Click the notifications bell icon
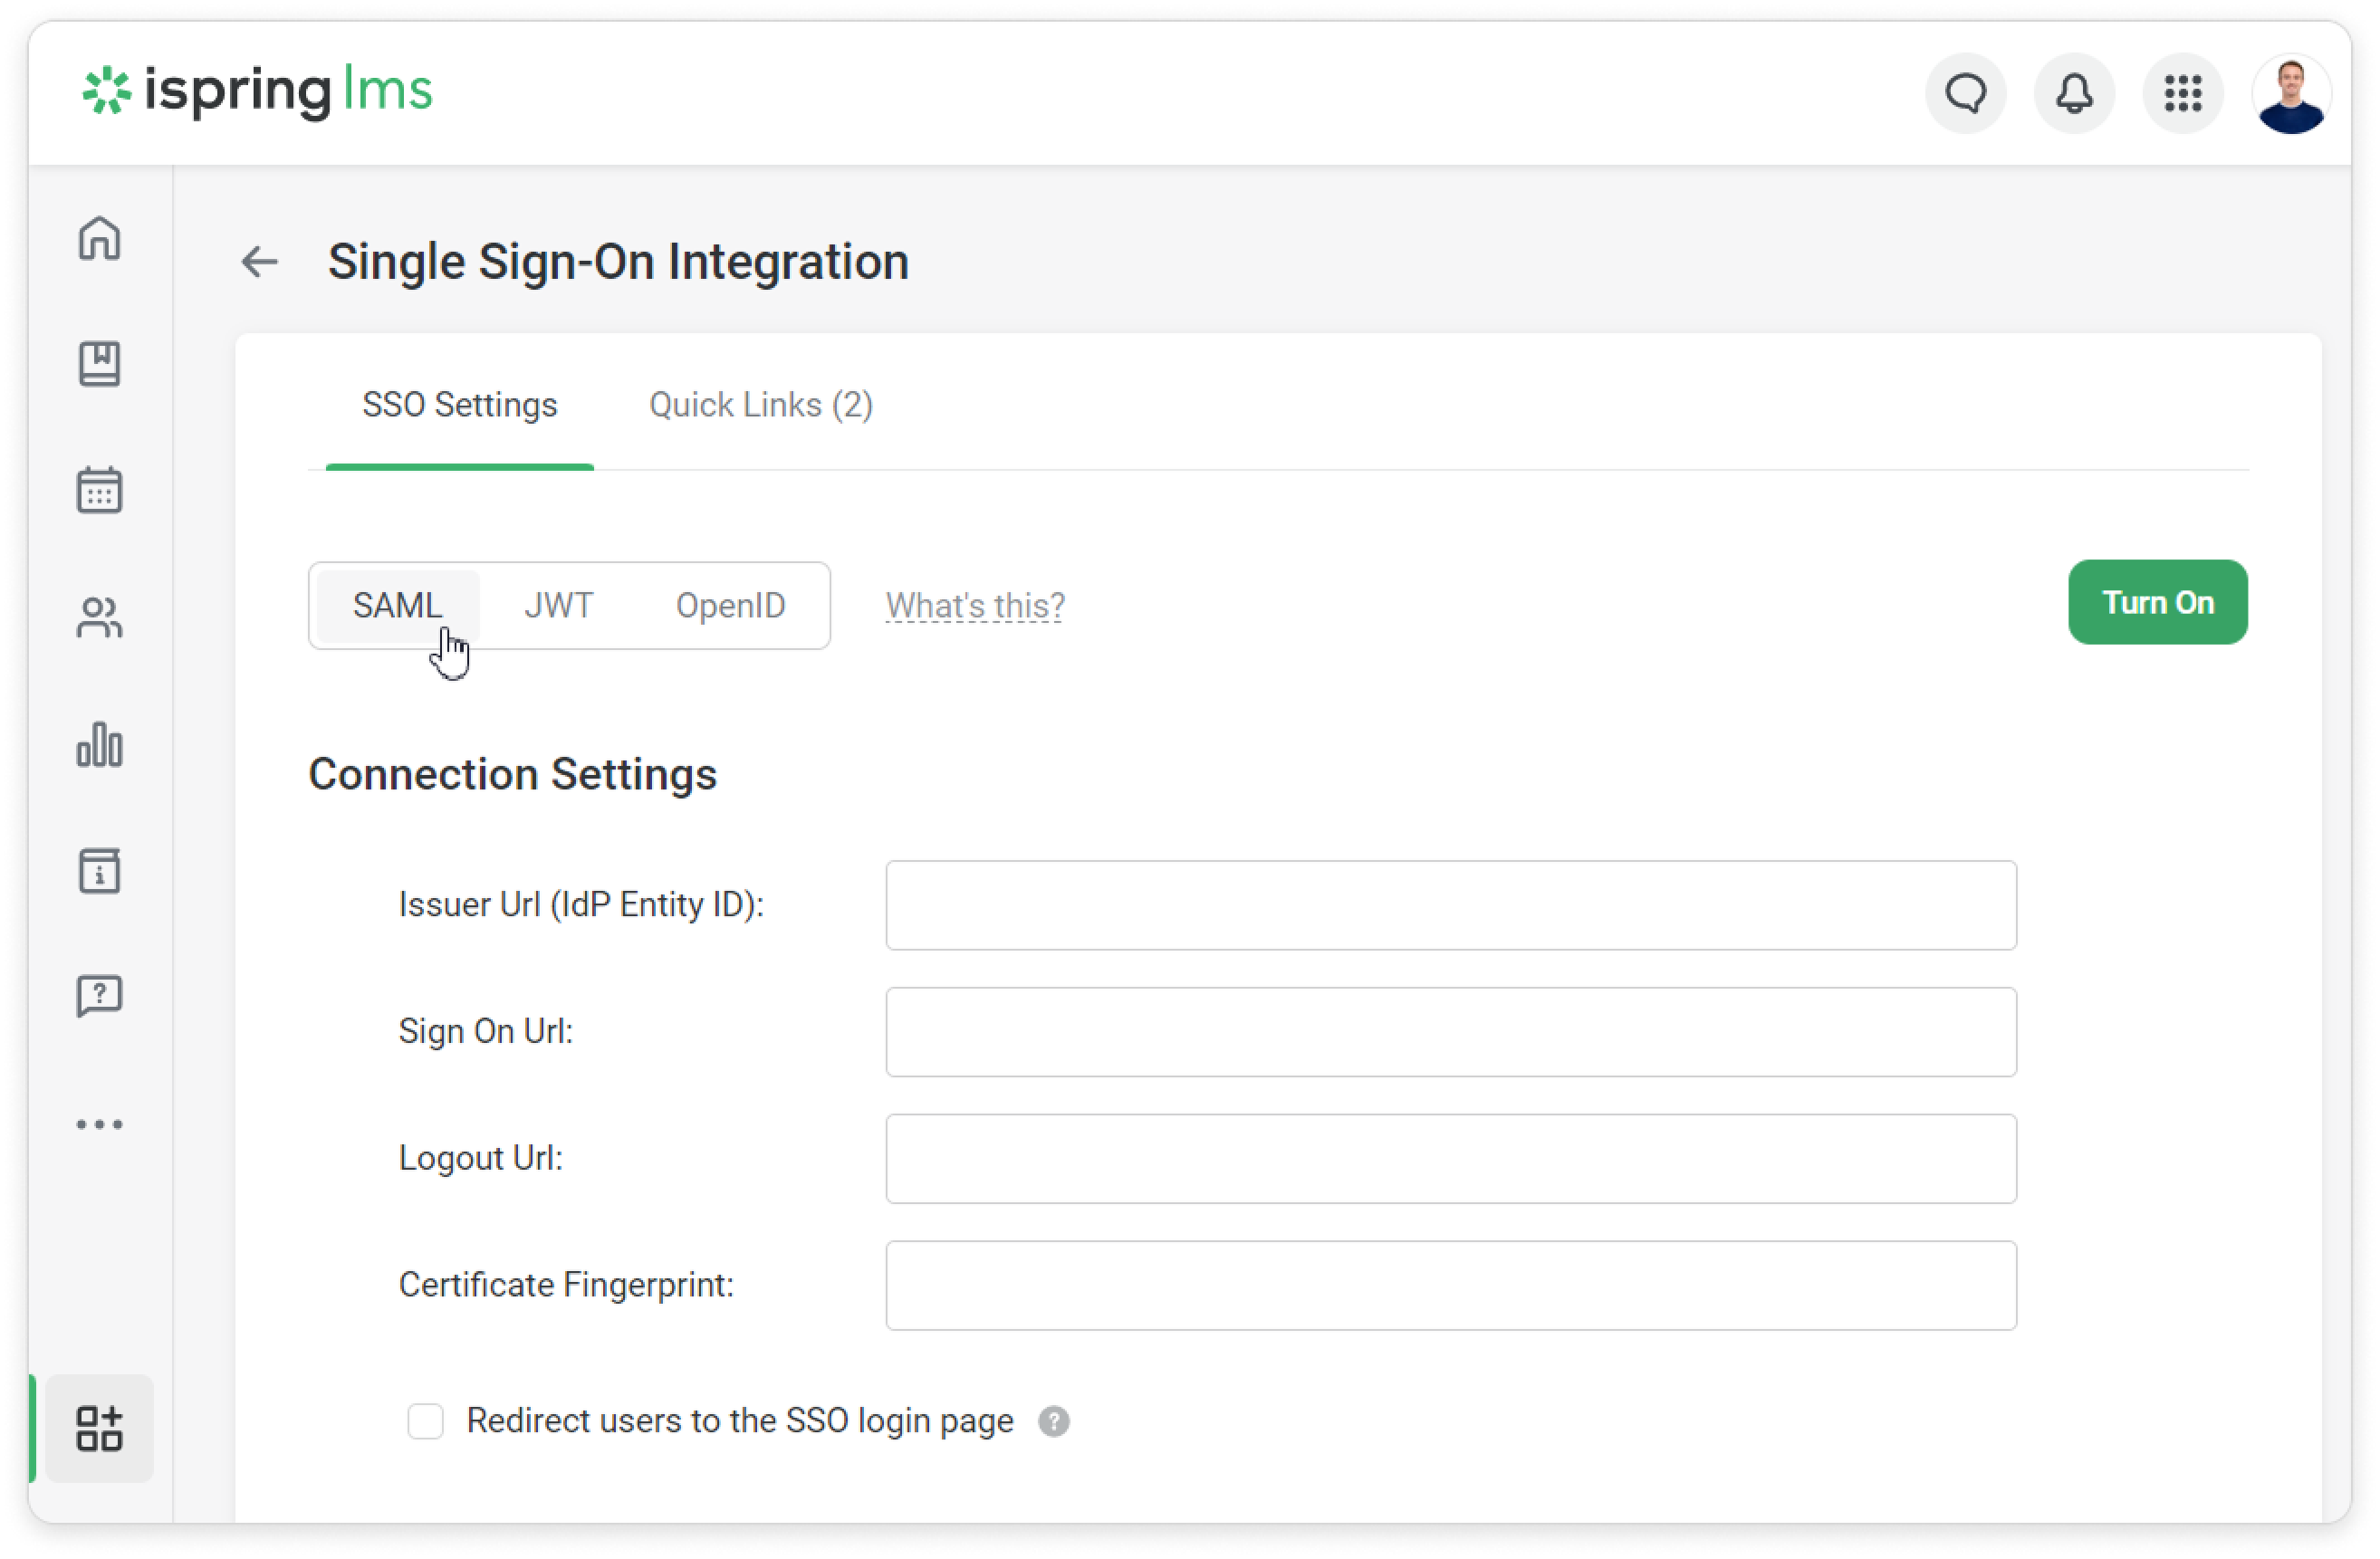Viewport: 2380px width, 1559px height. (2074, 94)
